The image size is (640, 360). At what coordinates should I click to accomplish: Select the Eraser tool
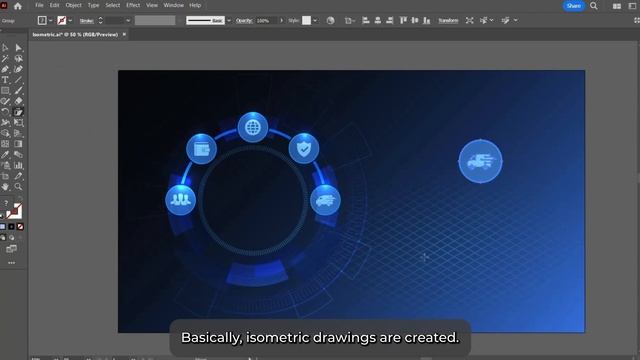click(18, 101)
